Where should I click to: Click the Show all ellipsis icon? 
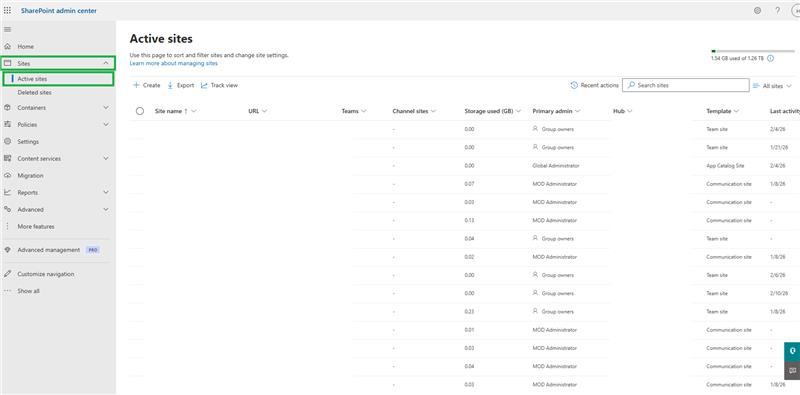(7, 291)
